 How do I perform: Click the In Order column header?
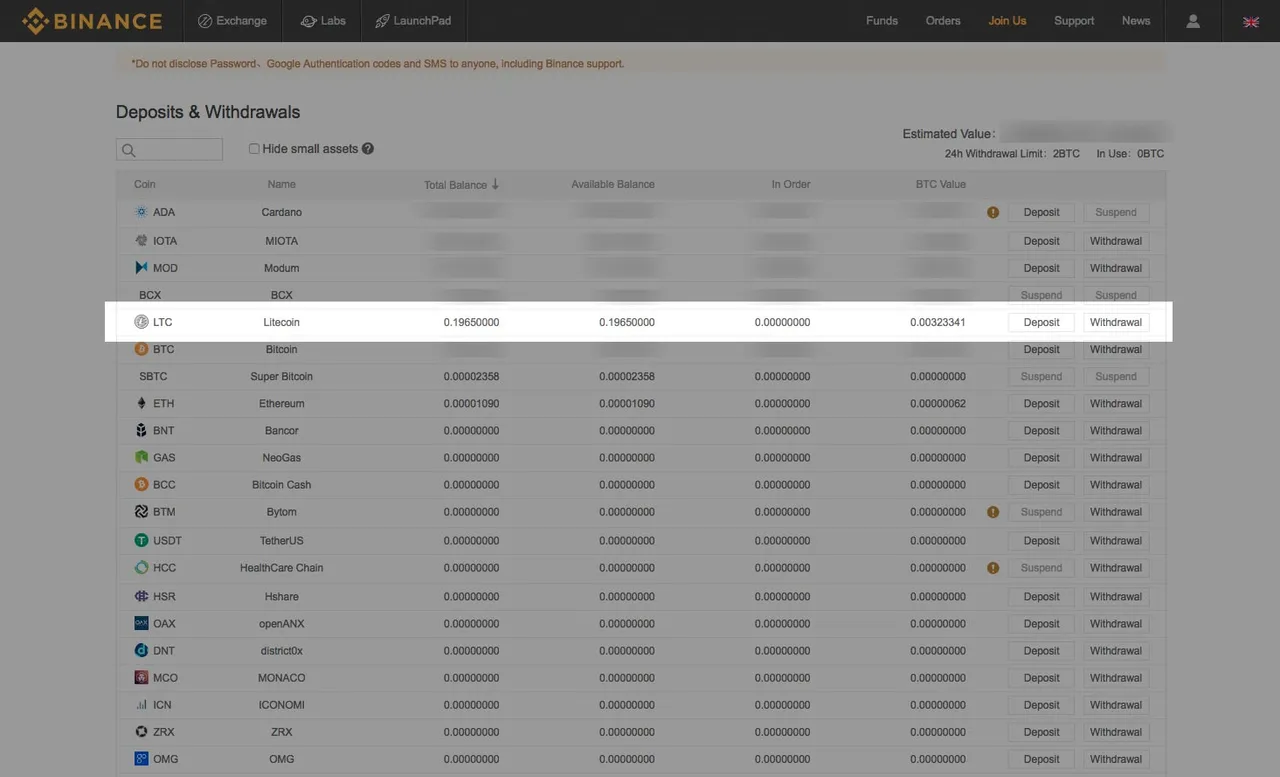[791, 184]
